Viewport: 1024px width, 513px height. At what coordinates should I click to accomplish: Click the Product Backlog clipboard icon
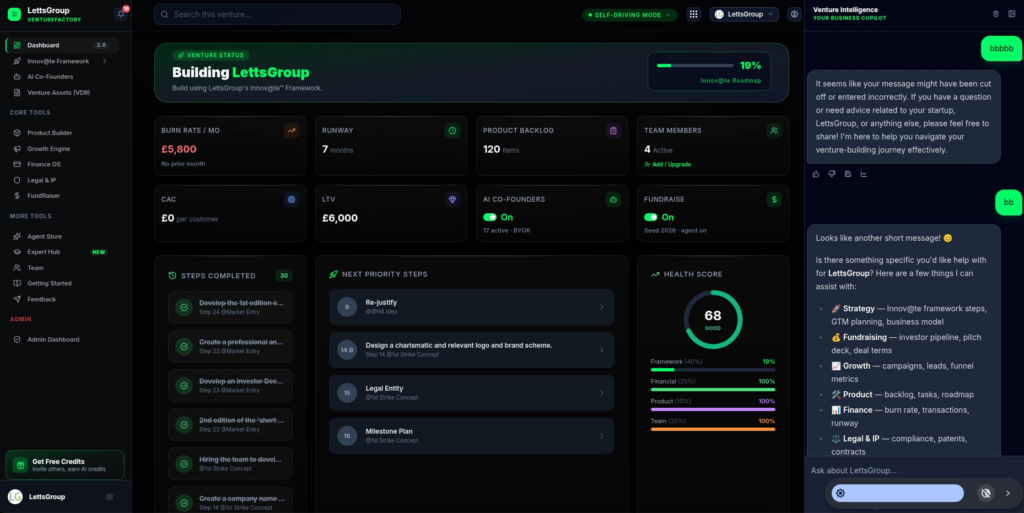coord(613,131)
